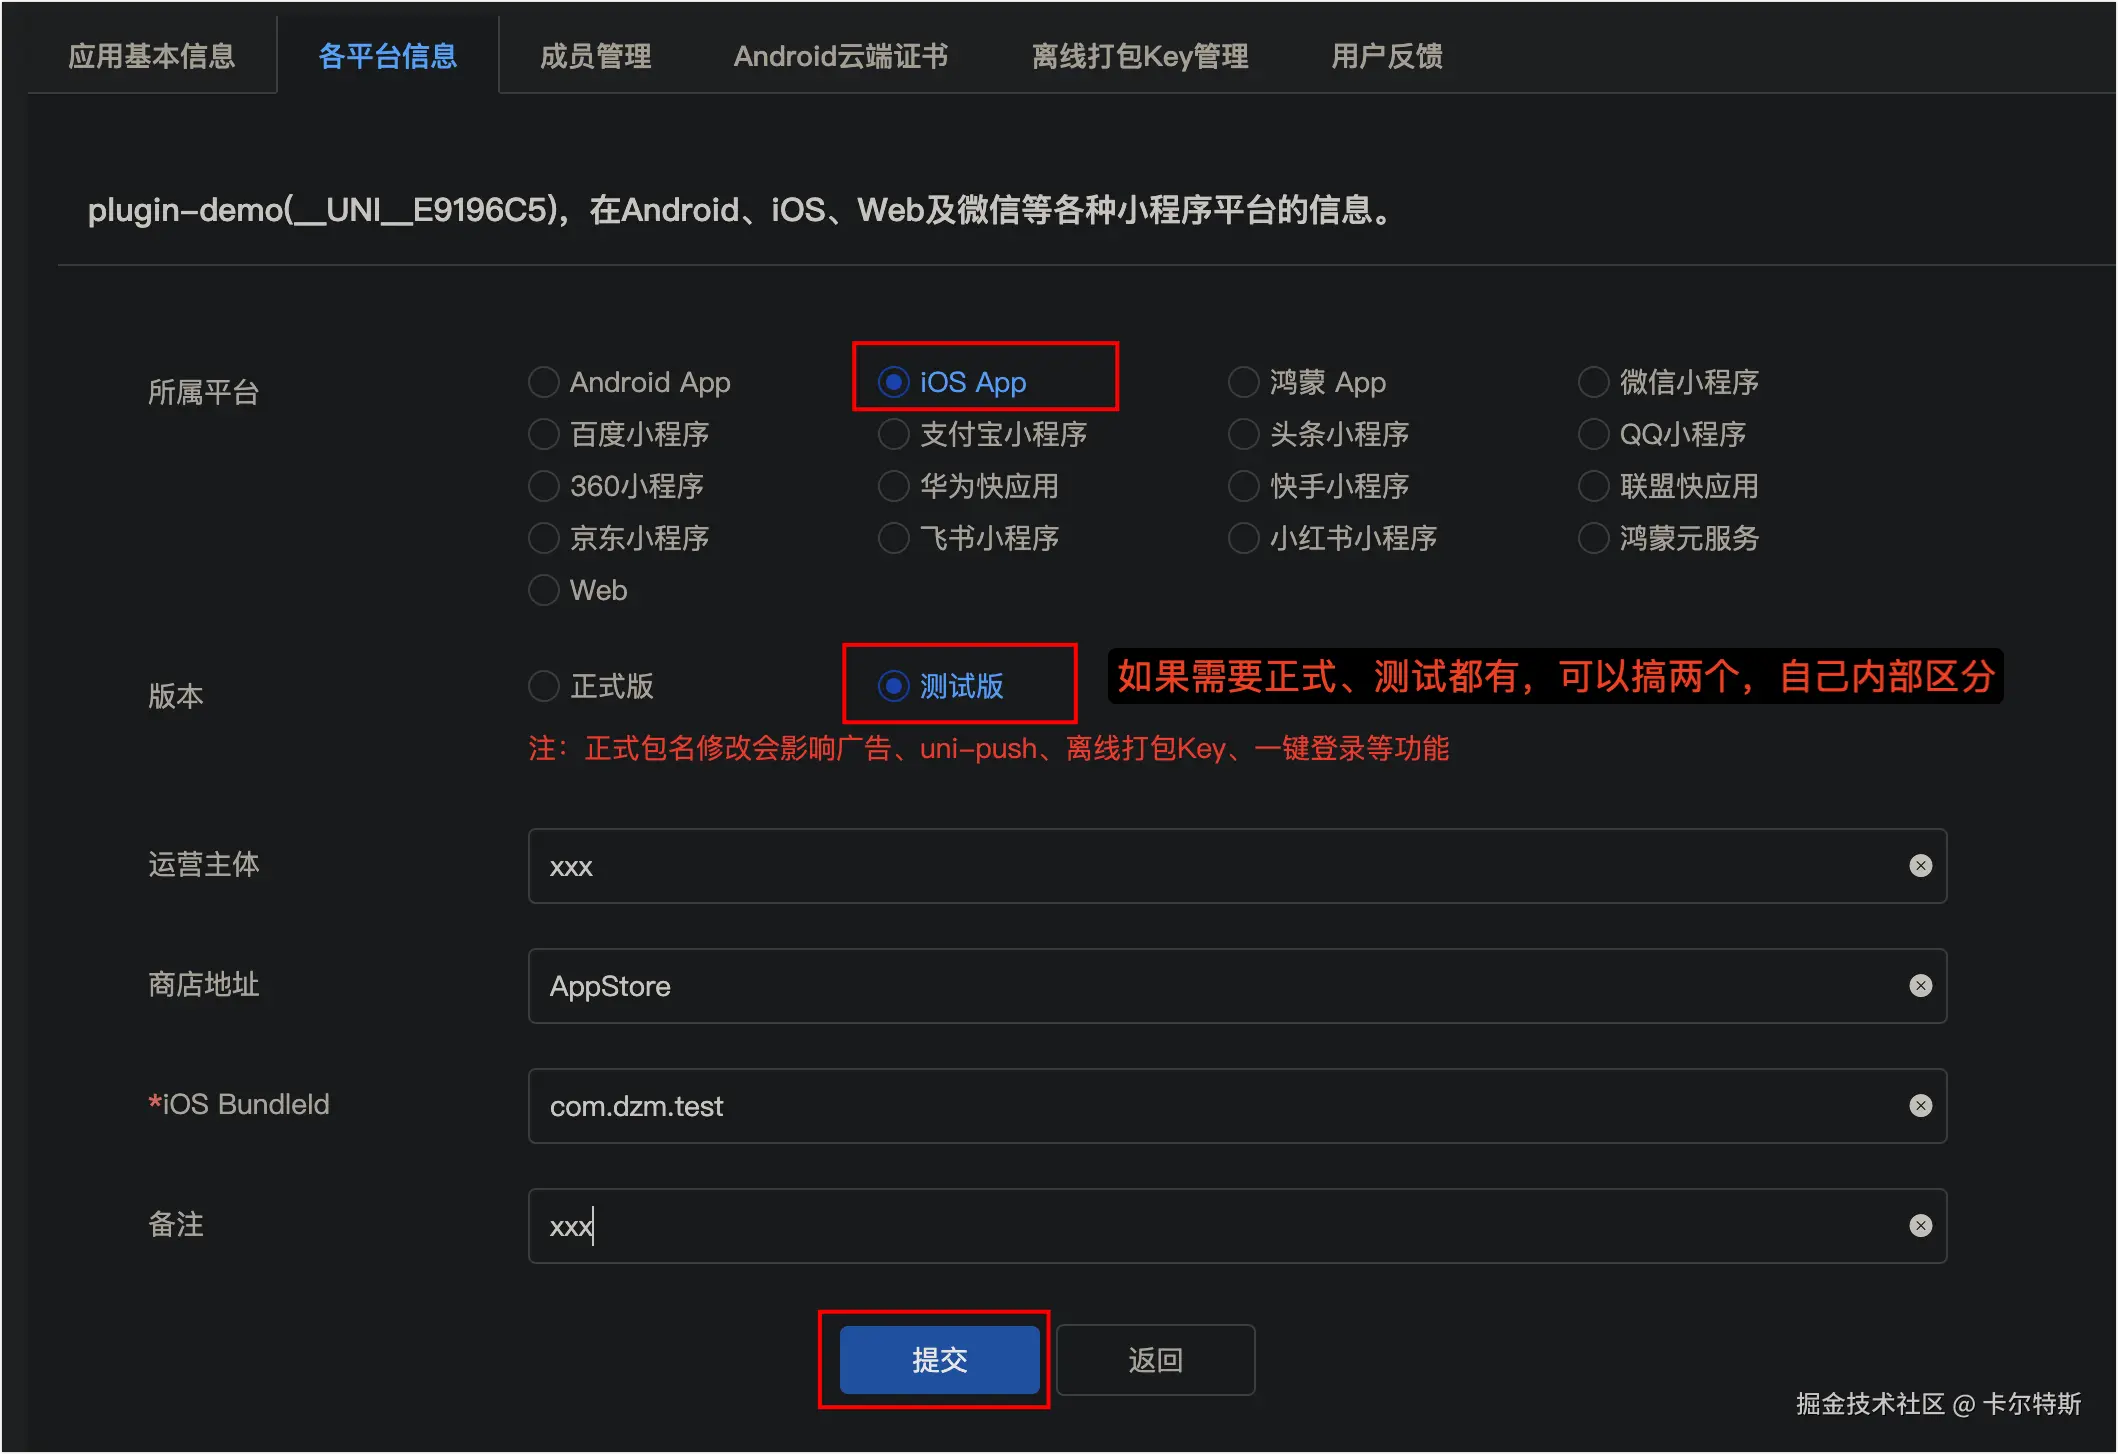Clear the 备注 field with its X icon
The height and width of the screenshot is (1454, 2118).
click(1920, 1226)
